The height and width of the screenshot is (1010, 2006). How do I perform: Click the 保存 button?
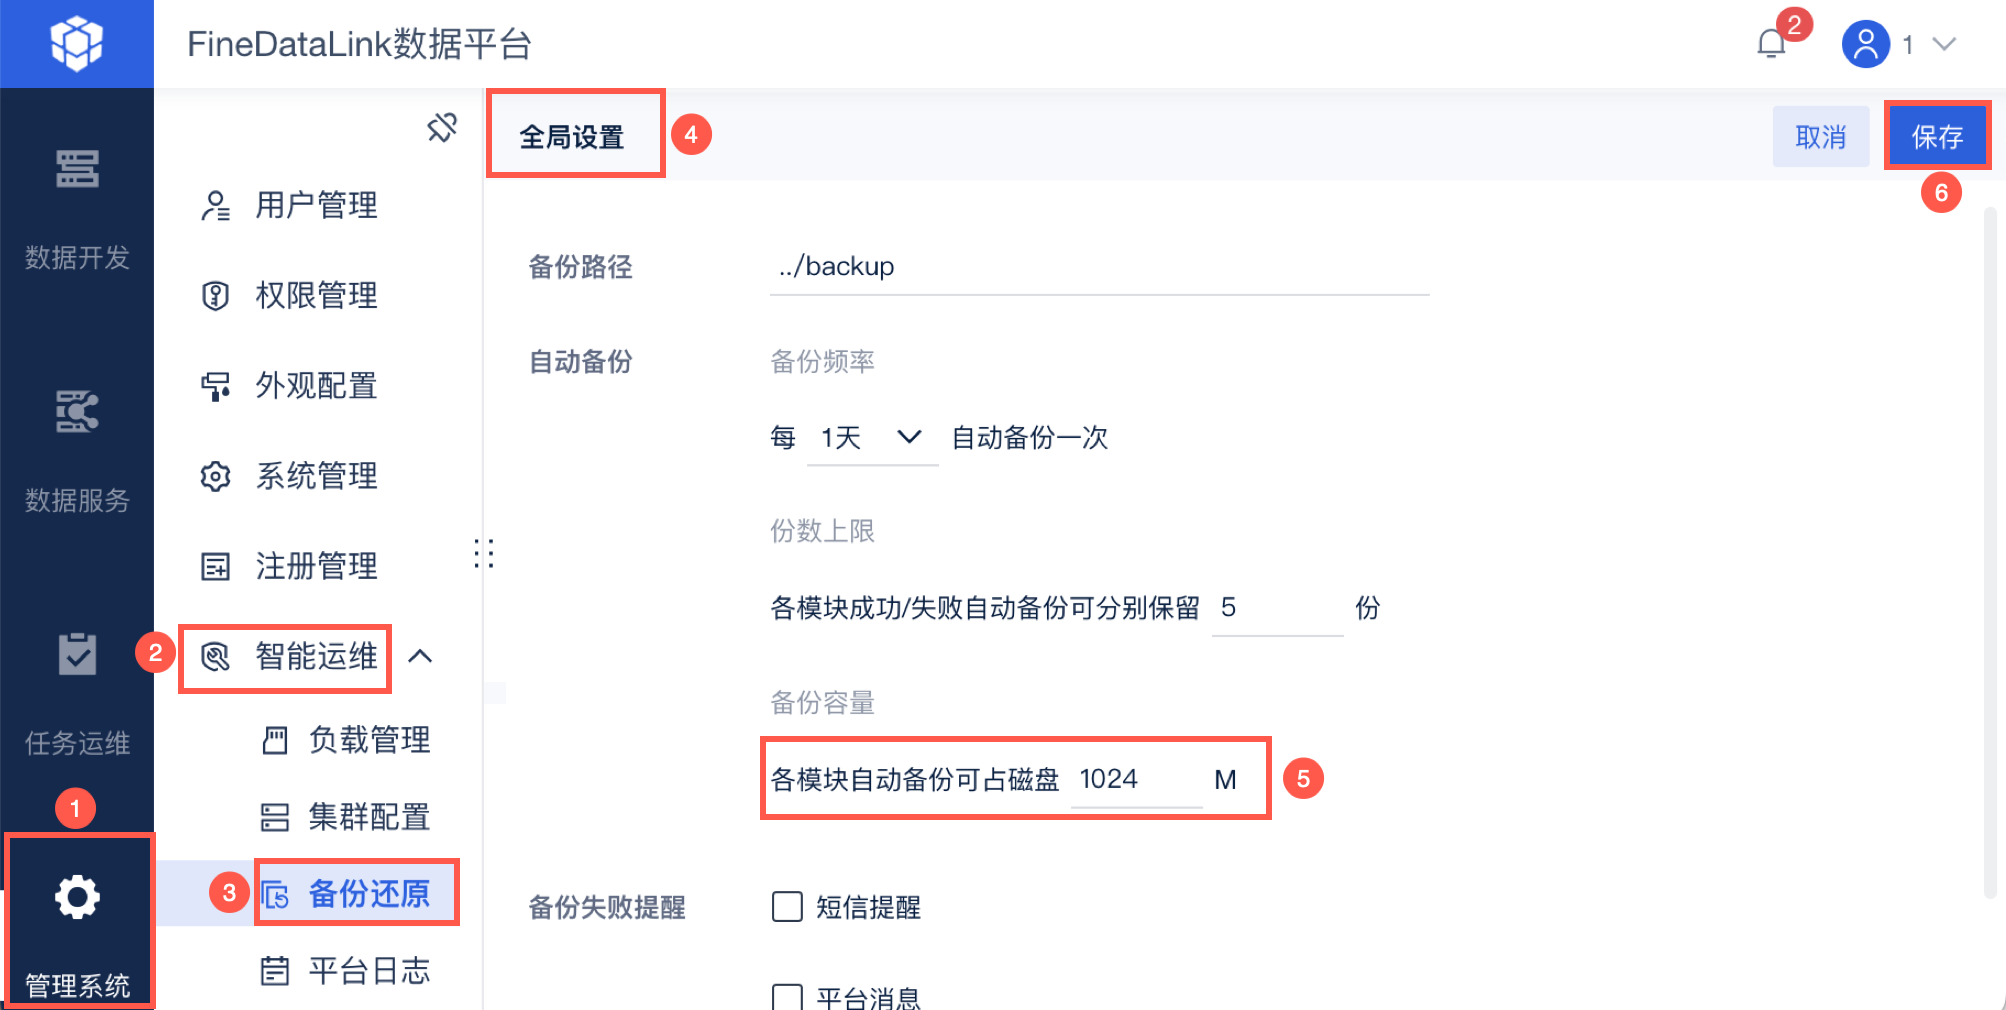[1937, 137]
